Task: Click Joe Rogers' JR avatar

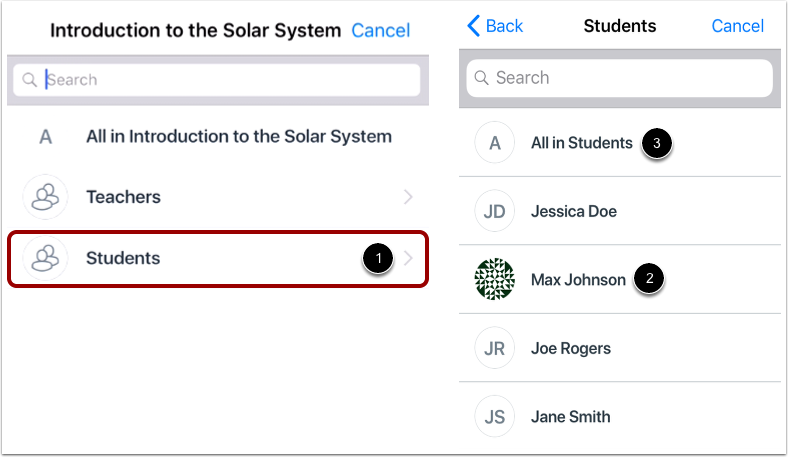Action: [494, 348]
